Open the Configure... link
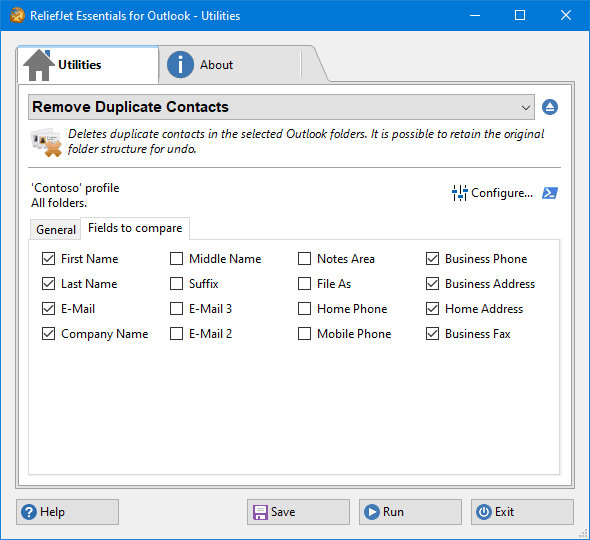 click(x=502, y=193)
